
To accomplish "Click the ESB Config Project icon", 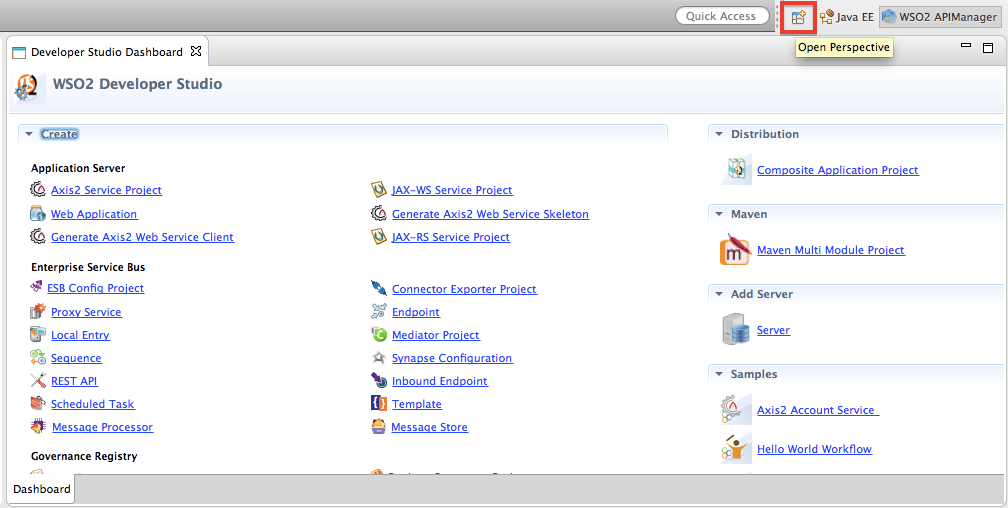I will (37, 287).
